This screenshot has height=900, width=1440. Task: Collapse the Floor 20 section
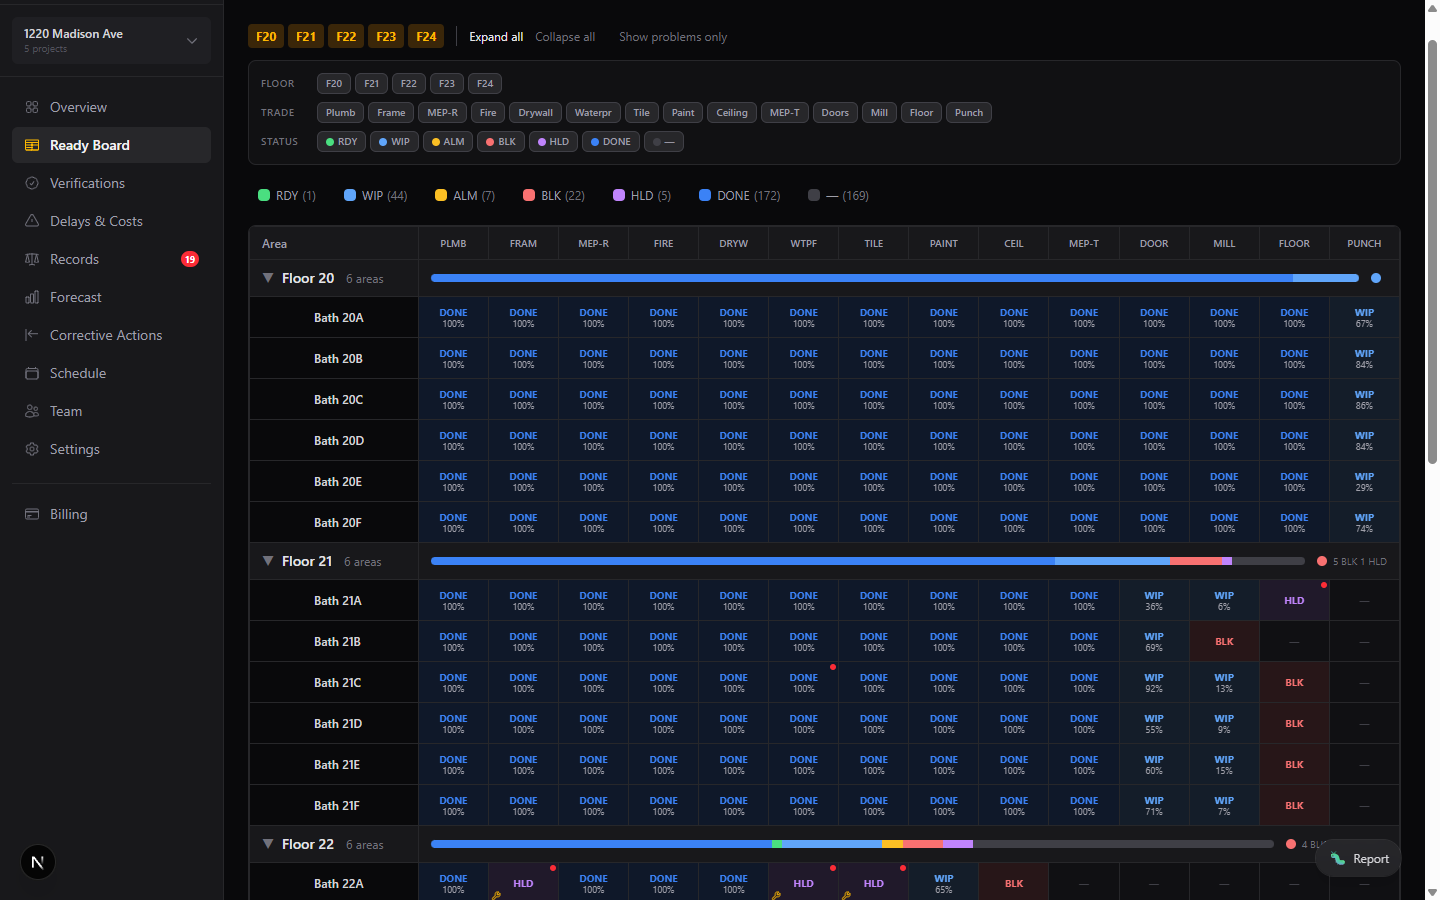tap(268, 278)
